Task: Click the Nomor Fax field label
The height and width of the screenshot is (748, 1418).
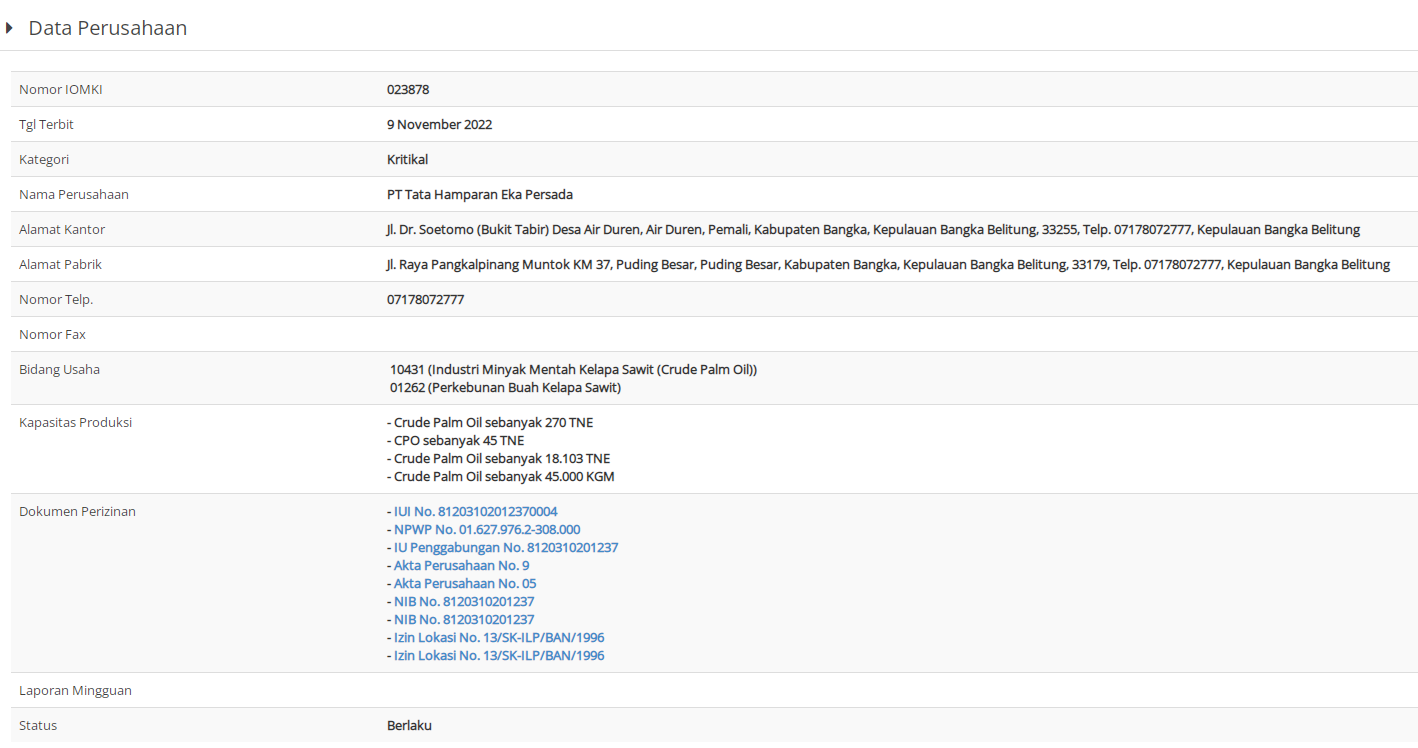Action: point(52,335)
